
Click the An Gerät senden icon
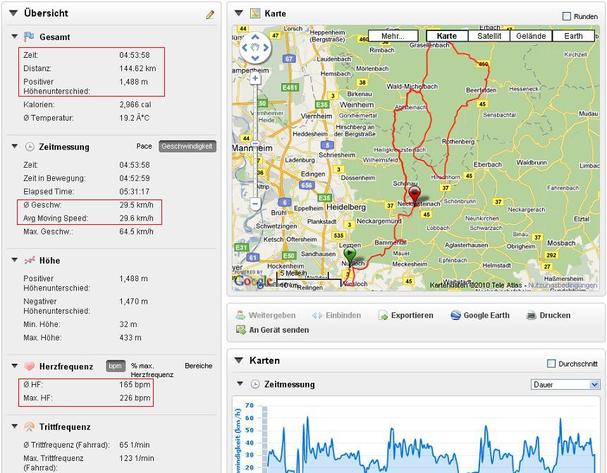pyautogui.click(x=241, y=330)
